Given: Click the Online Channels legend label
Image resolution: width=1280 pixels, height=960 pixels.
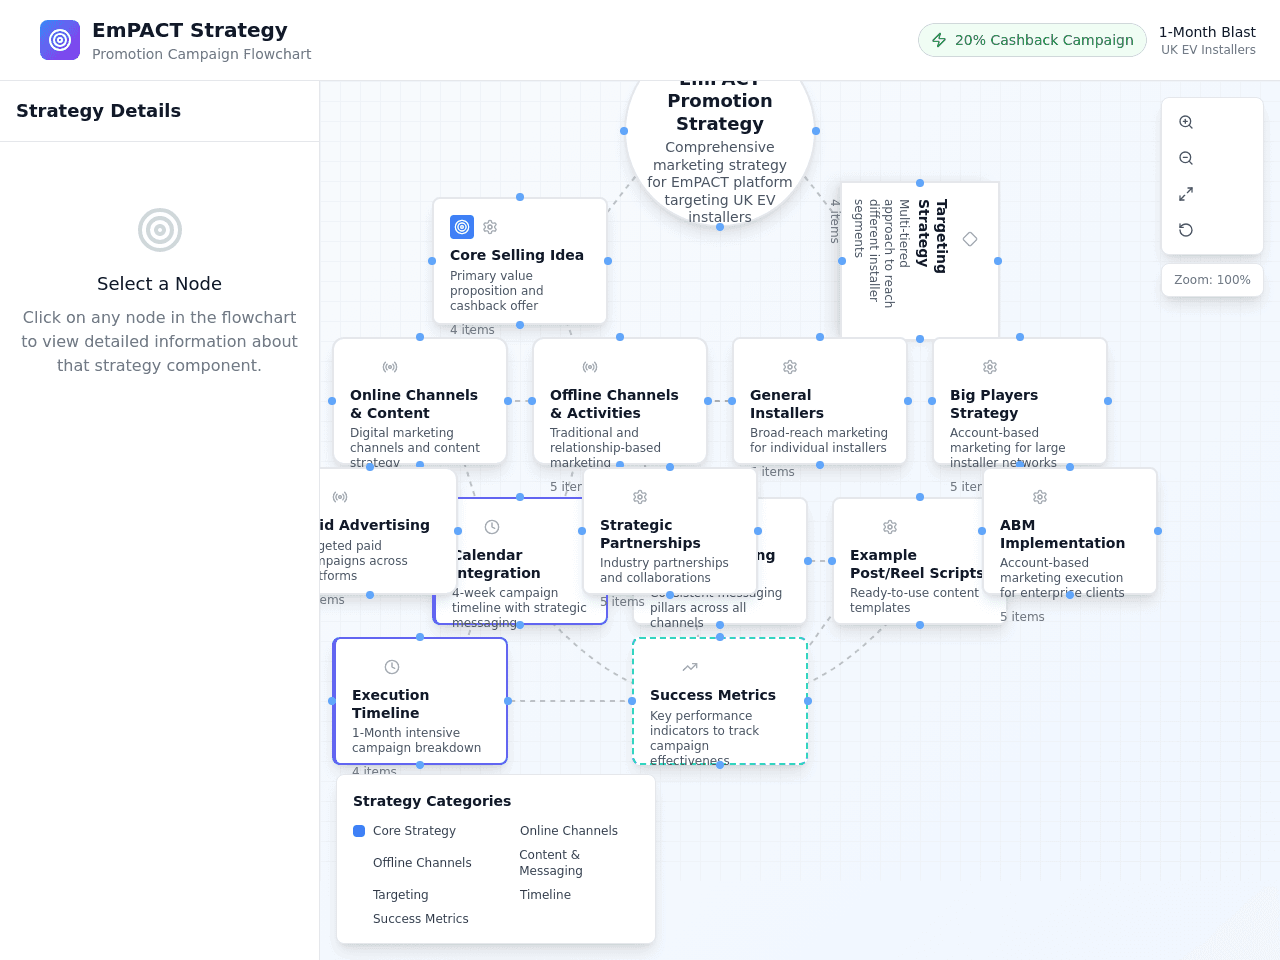Looking at the screenshot, I should pyautogui.click(x=569, y=831).
